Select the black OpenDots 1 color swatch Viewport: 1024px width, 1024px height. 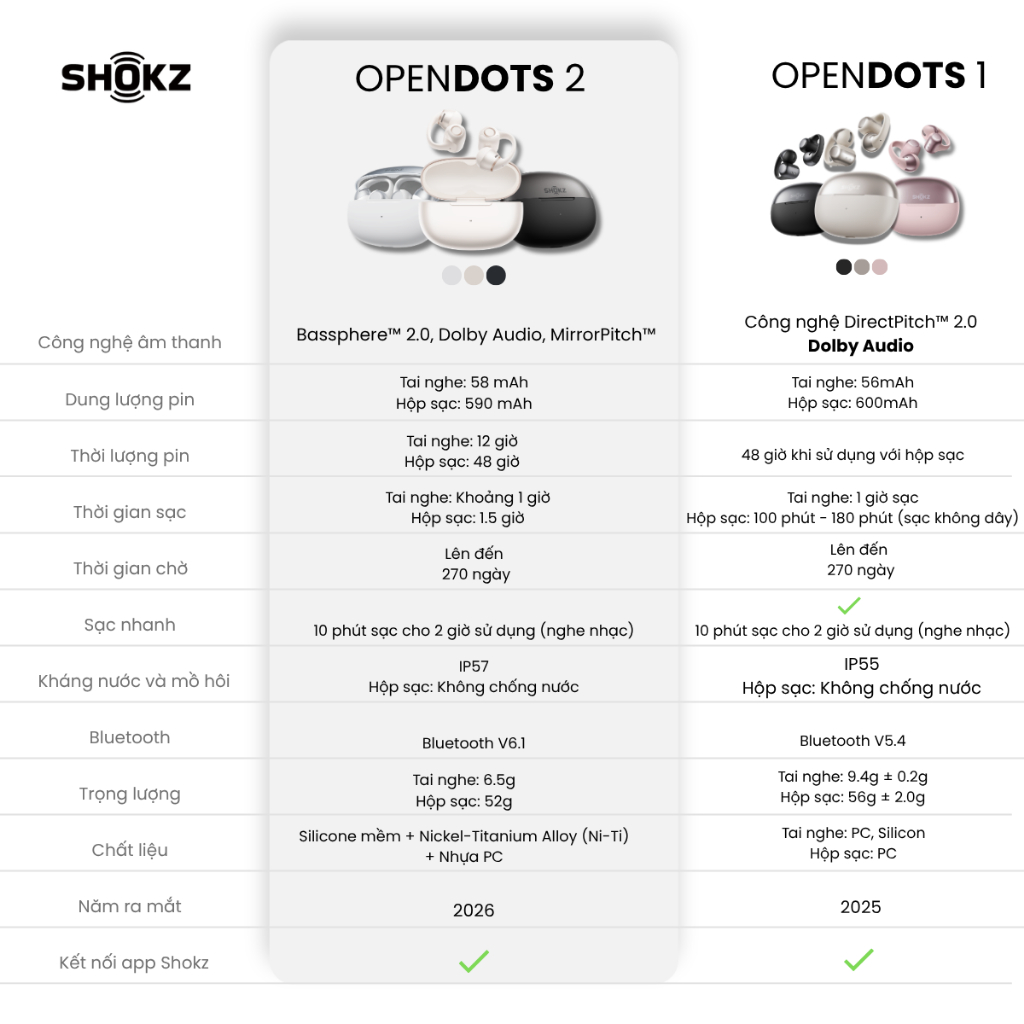[844, 266]
